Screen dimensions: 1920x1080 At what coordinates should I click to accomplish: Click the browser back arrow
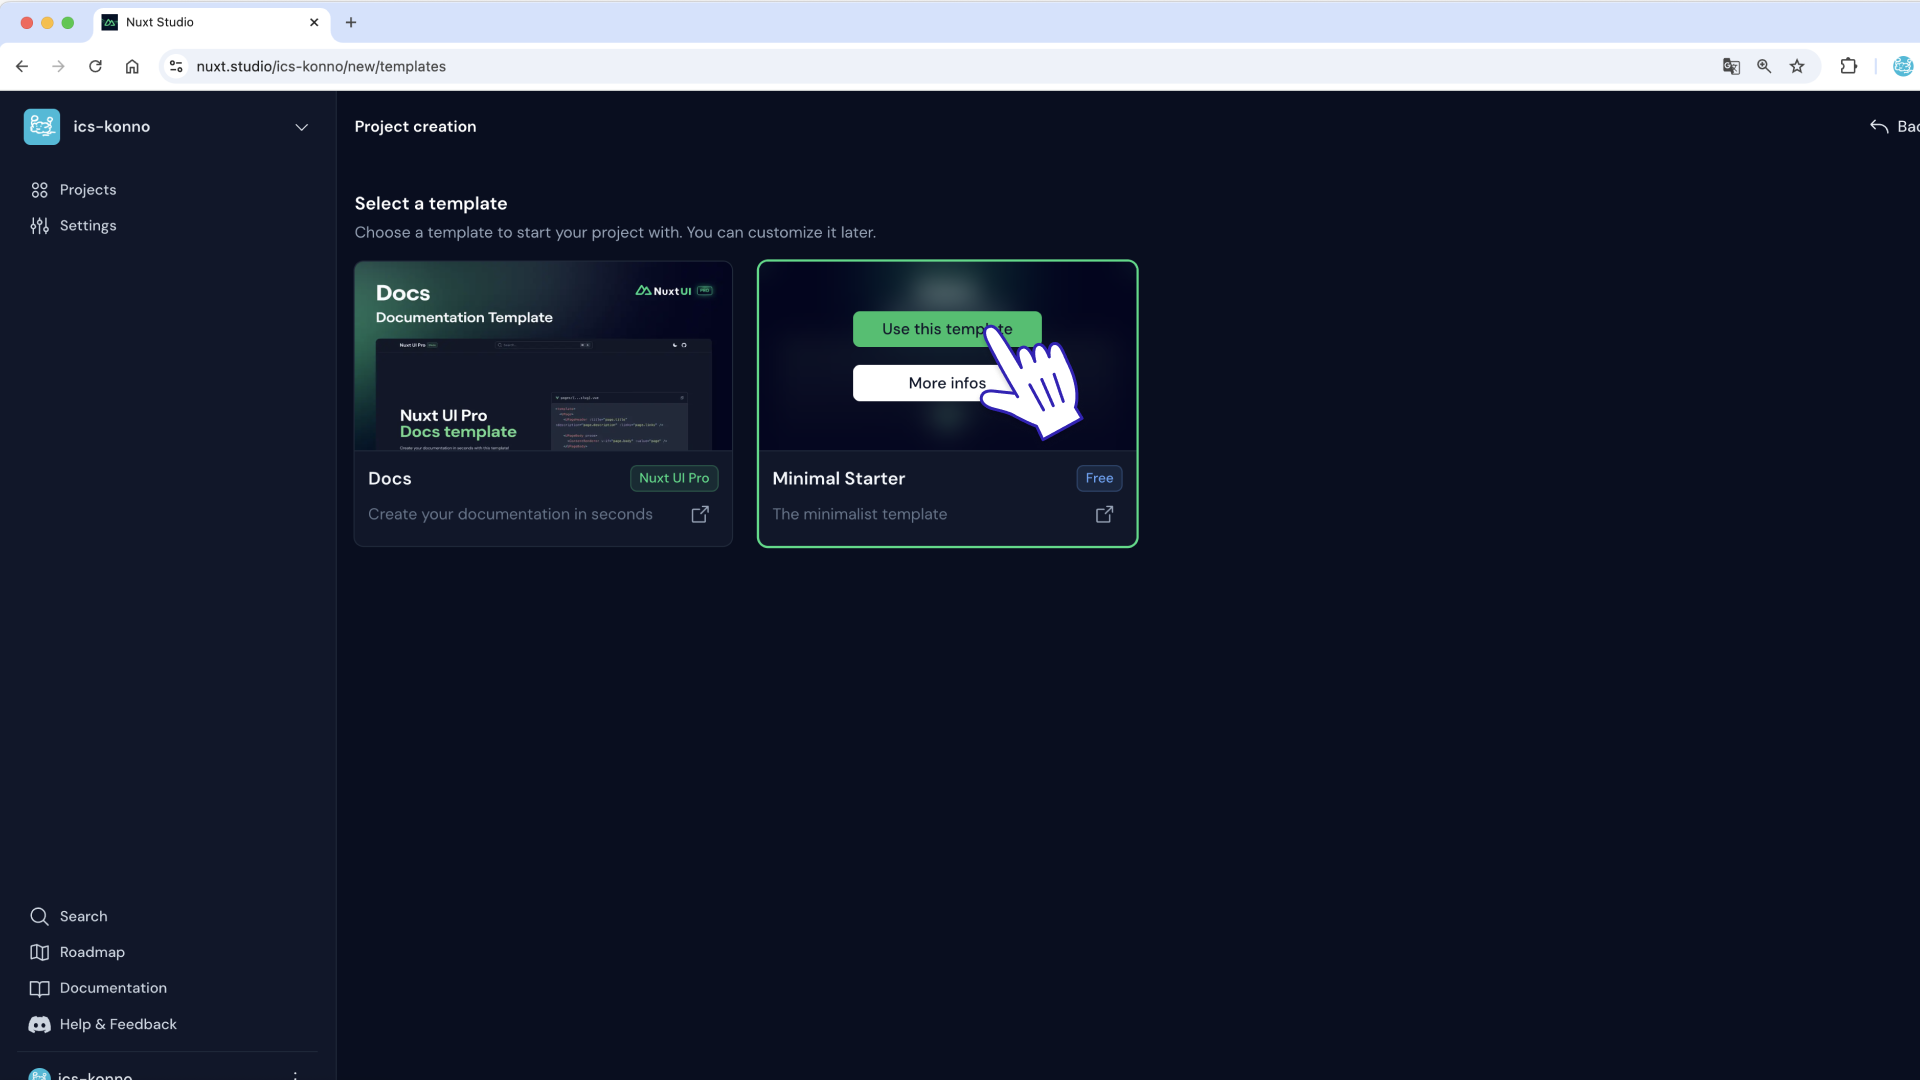[22, 66]
